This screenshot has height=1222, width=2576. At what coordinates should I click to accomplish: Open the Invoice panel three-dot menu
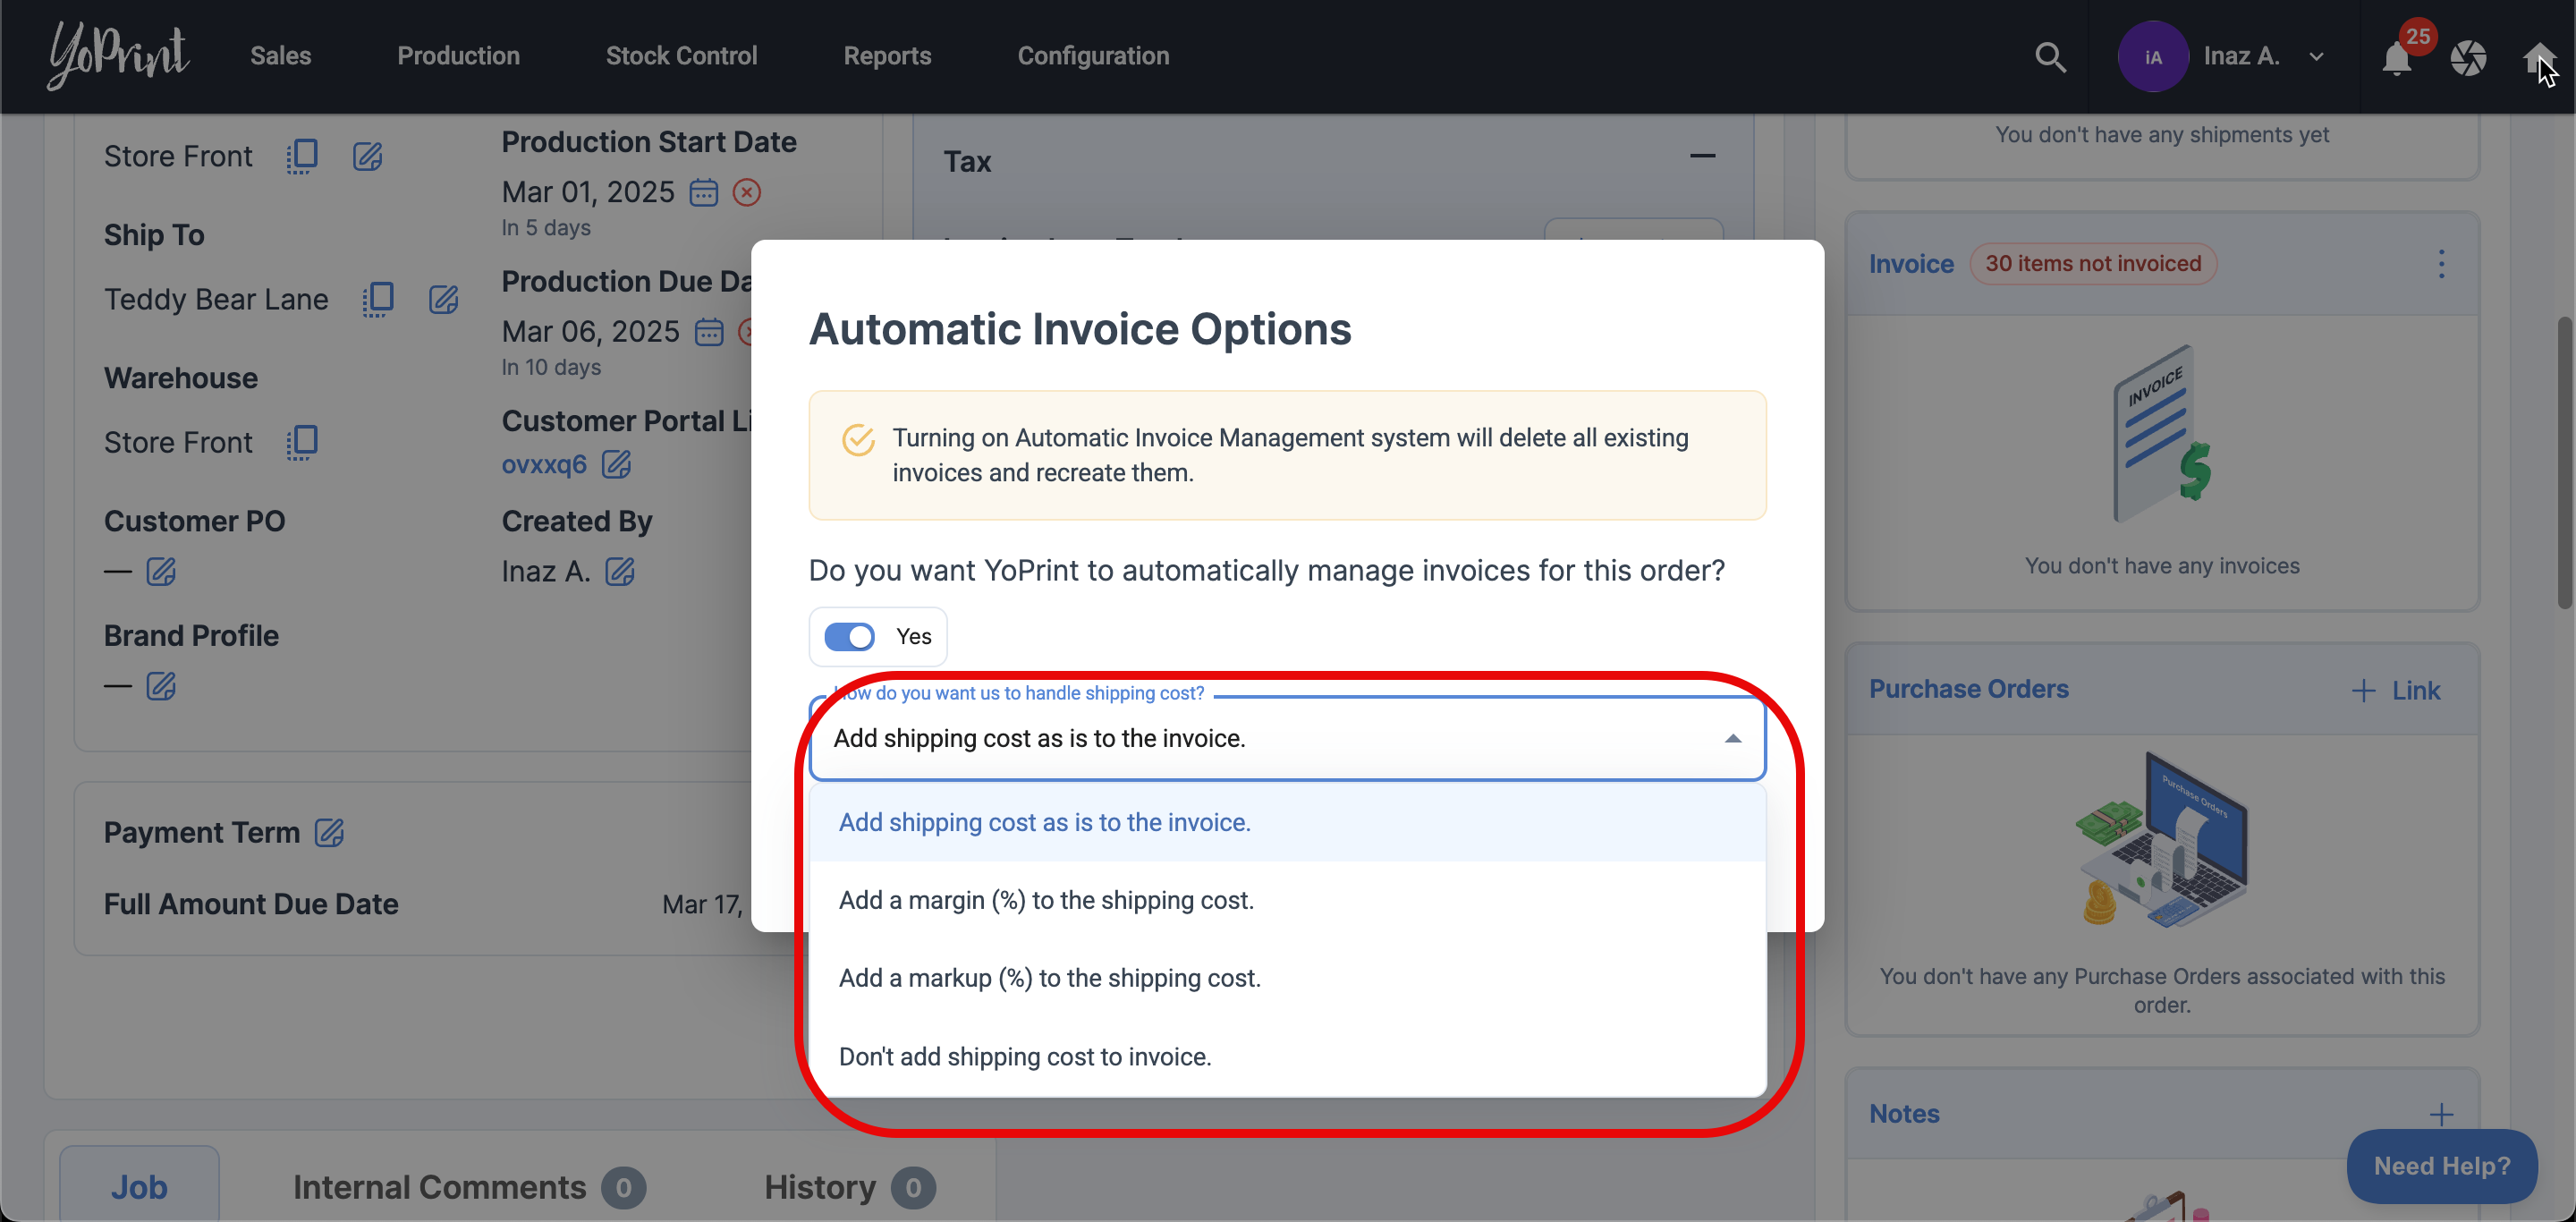(x=2441, y=264)
